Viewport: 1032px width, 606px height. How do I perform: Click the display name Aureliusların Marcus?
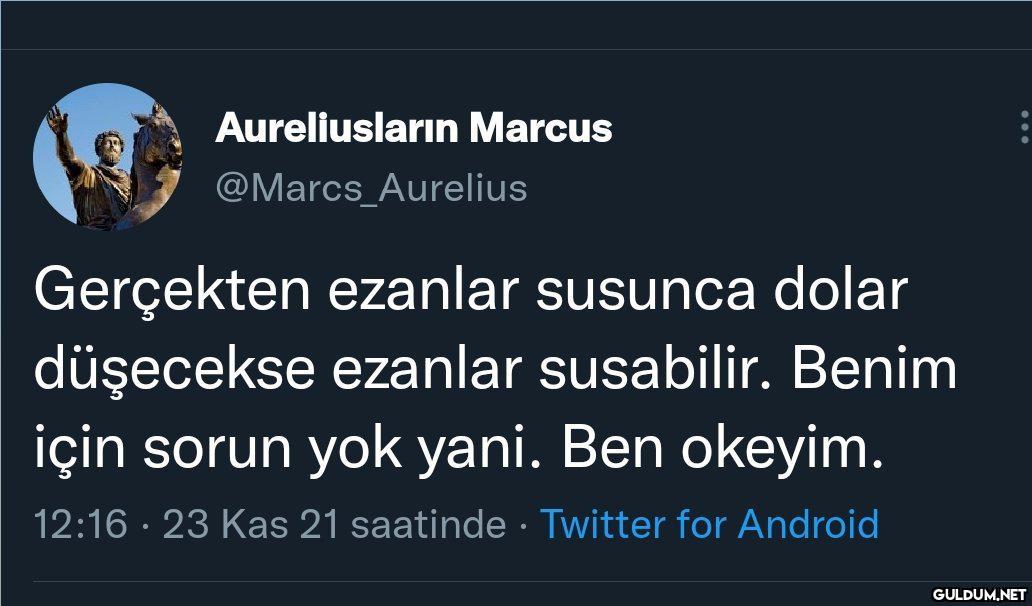click(x=413, y=128)
